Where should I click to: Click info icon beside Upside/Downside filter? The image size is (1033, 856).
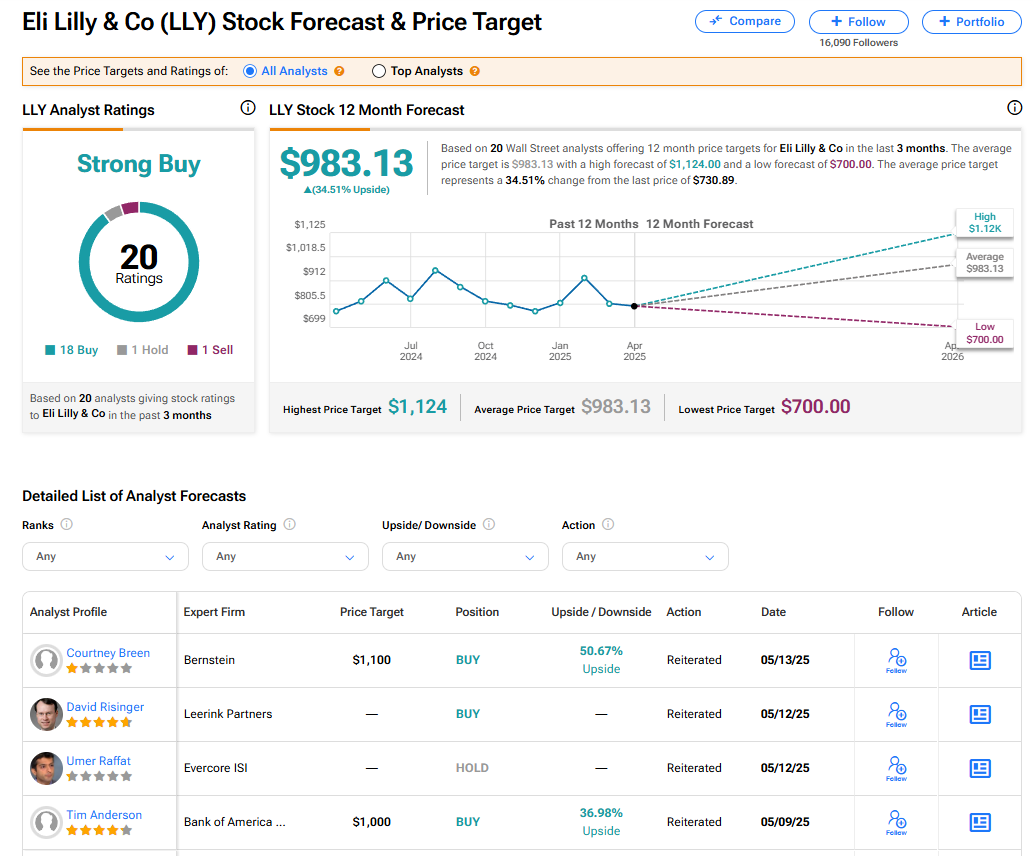(489, 524)
